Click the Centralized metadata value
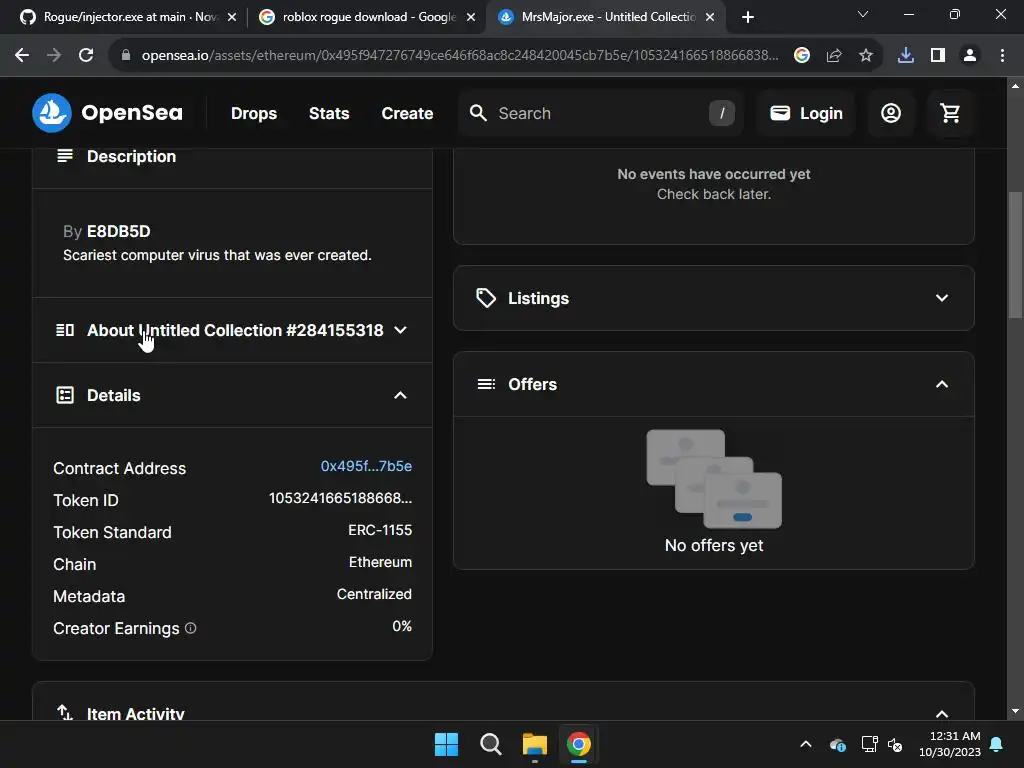 coord(374,594)
